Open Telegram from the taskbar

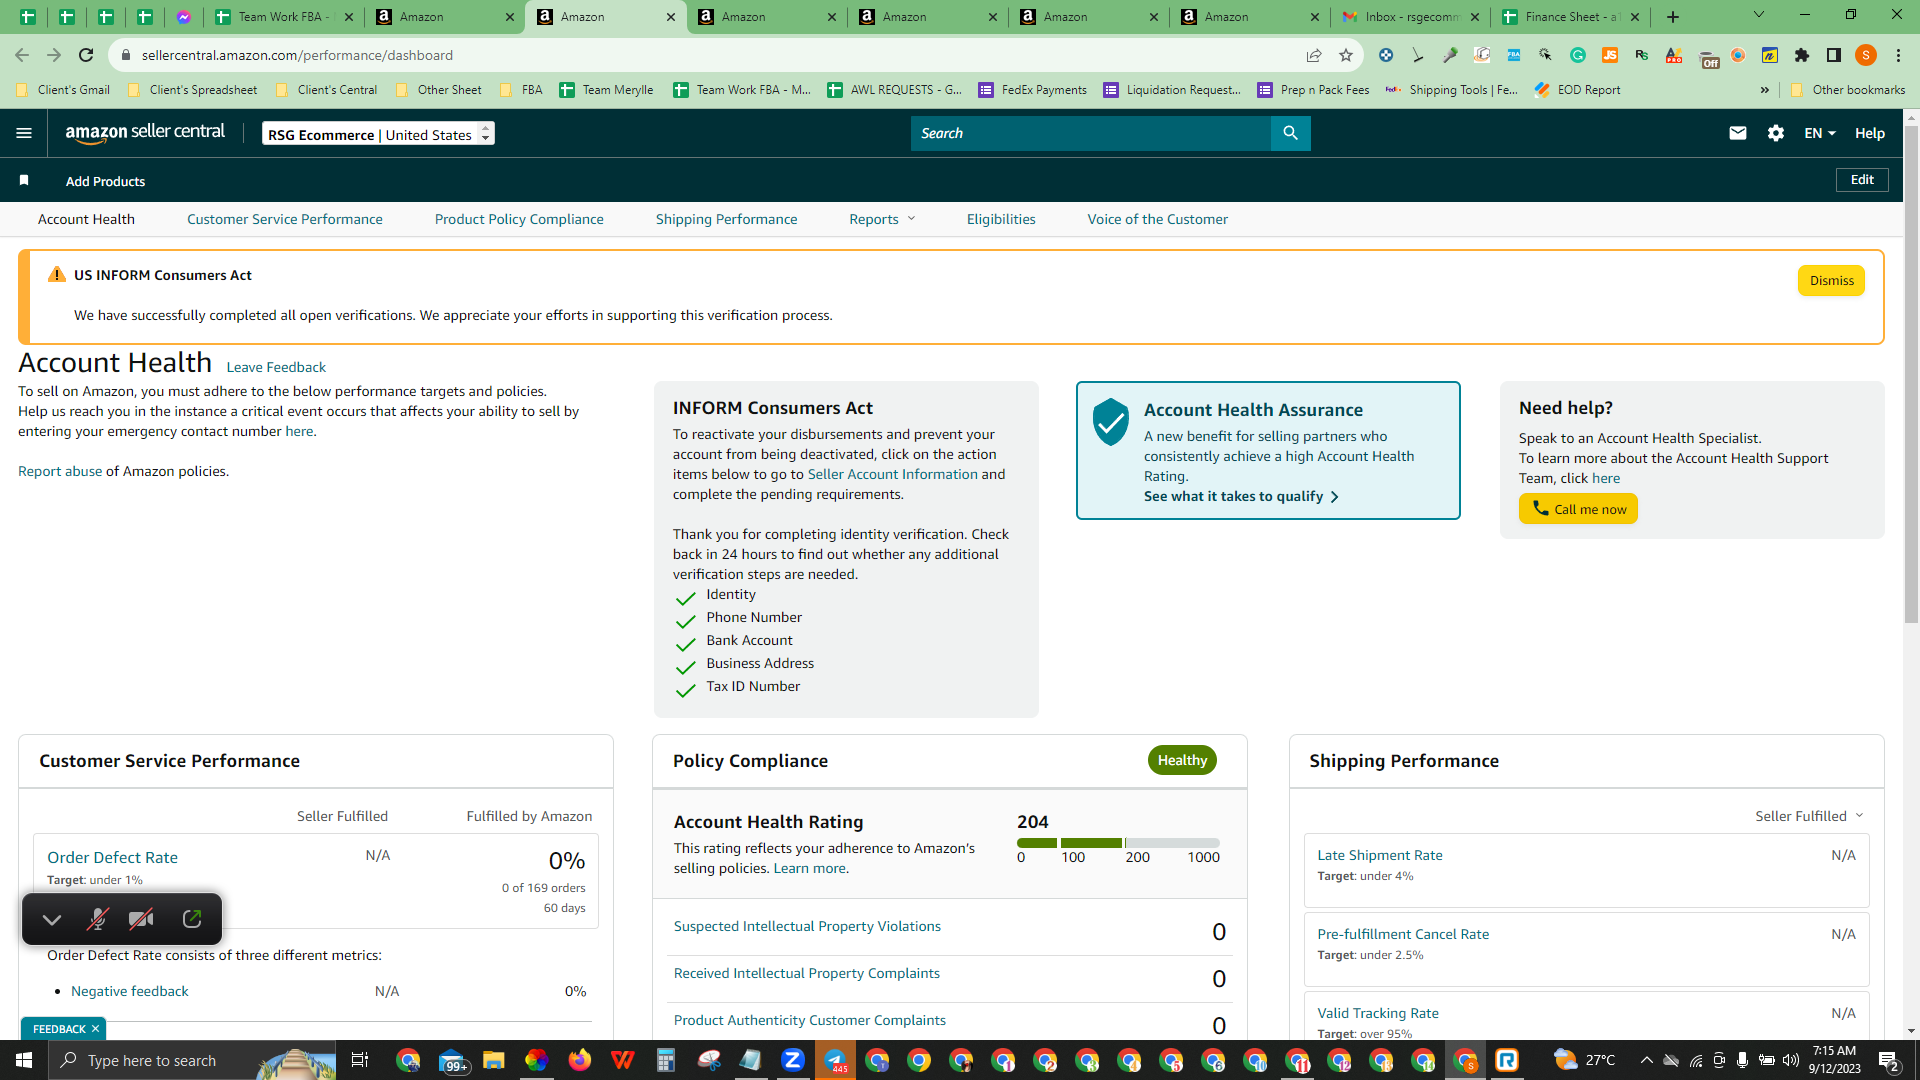click(x=835, y=1060)
